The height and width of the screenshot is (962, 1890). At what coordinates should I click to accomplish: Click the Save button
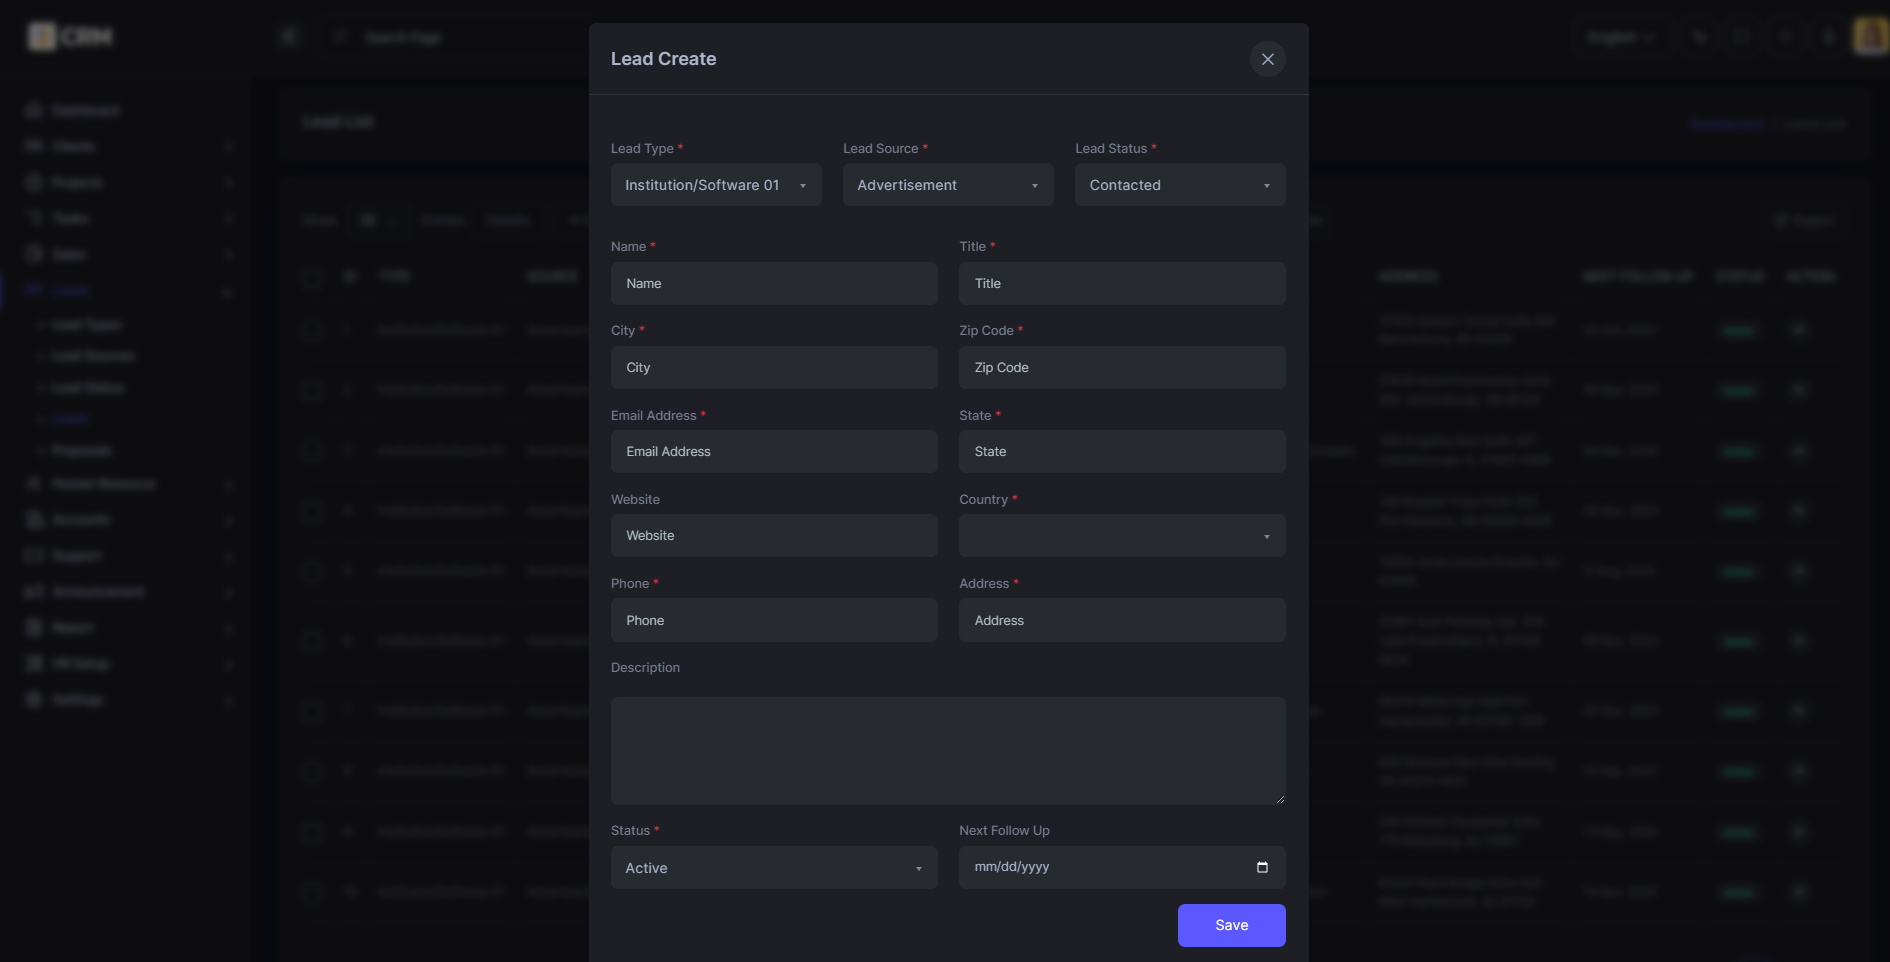(x=1231, y=925)
